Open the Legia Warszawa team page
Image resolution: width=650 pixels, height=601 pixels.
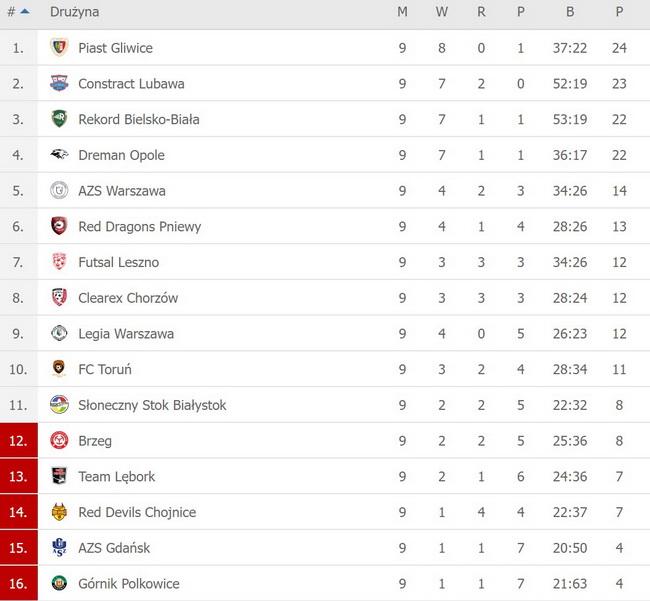[125, 334]
